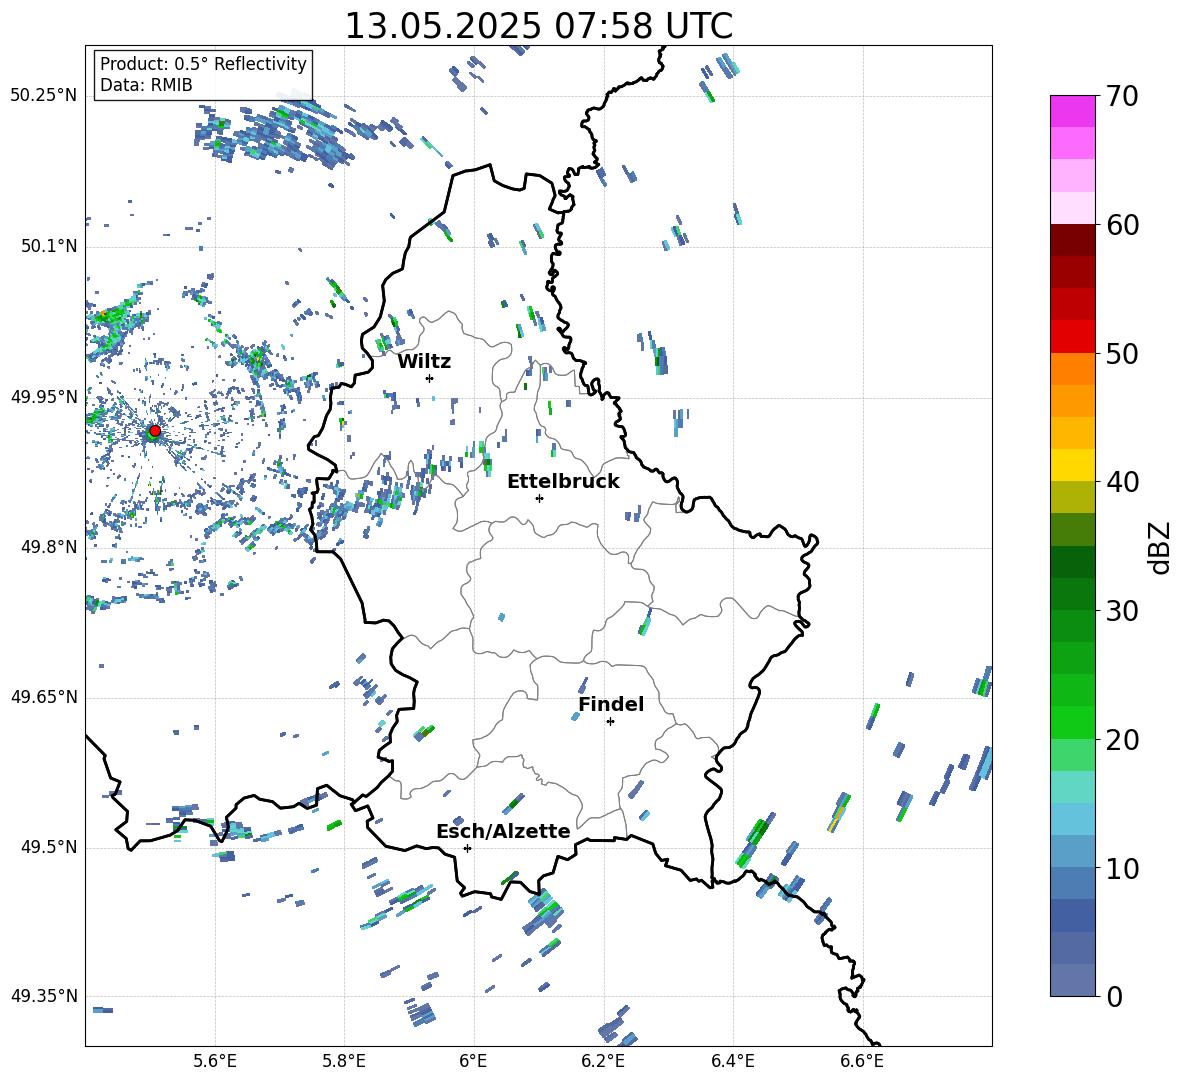The width and height of the screenshot is (1184, 1081).
Task: Click the Wiltz city label
Action: [424, 362]
